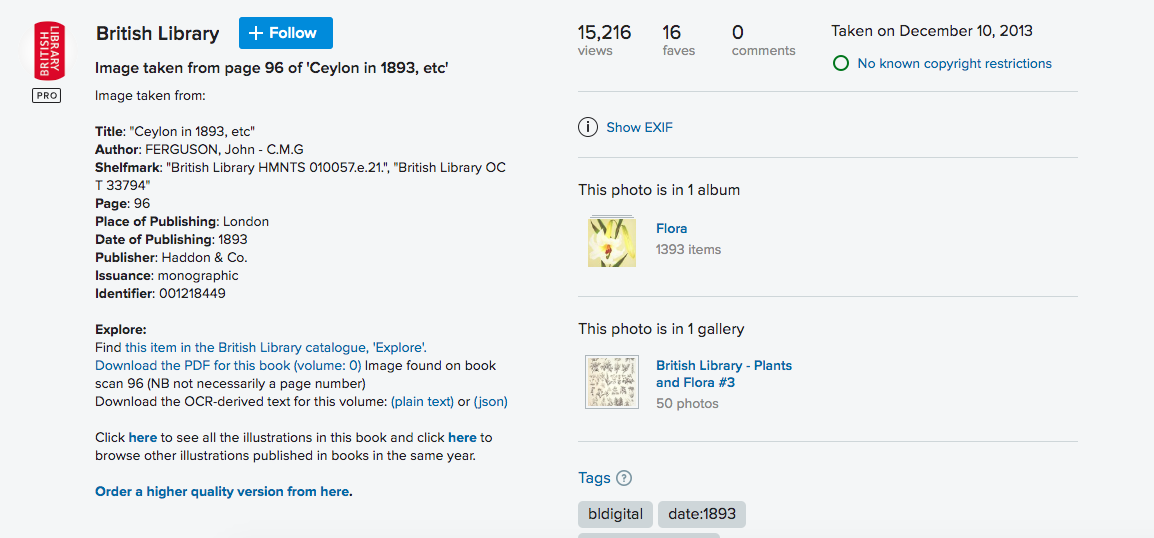
Task: Expand Show EXIF details
Action: (640, 127)
